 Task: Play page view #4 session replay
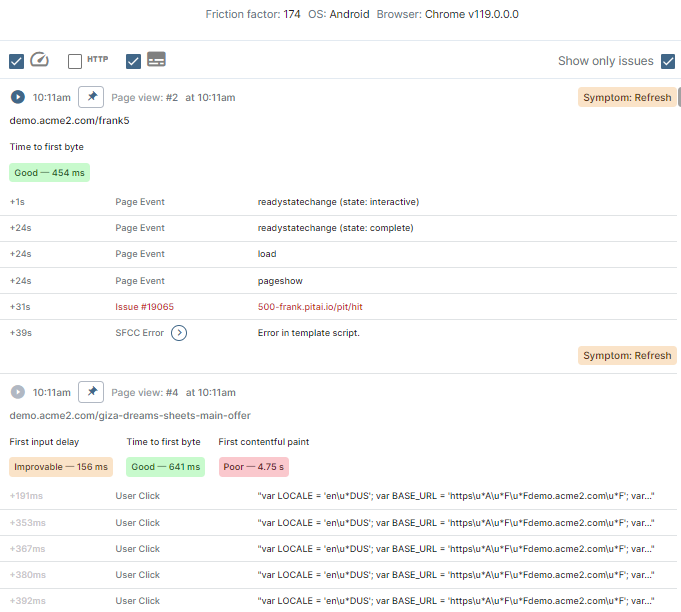[x=18, y=392]
